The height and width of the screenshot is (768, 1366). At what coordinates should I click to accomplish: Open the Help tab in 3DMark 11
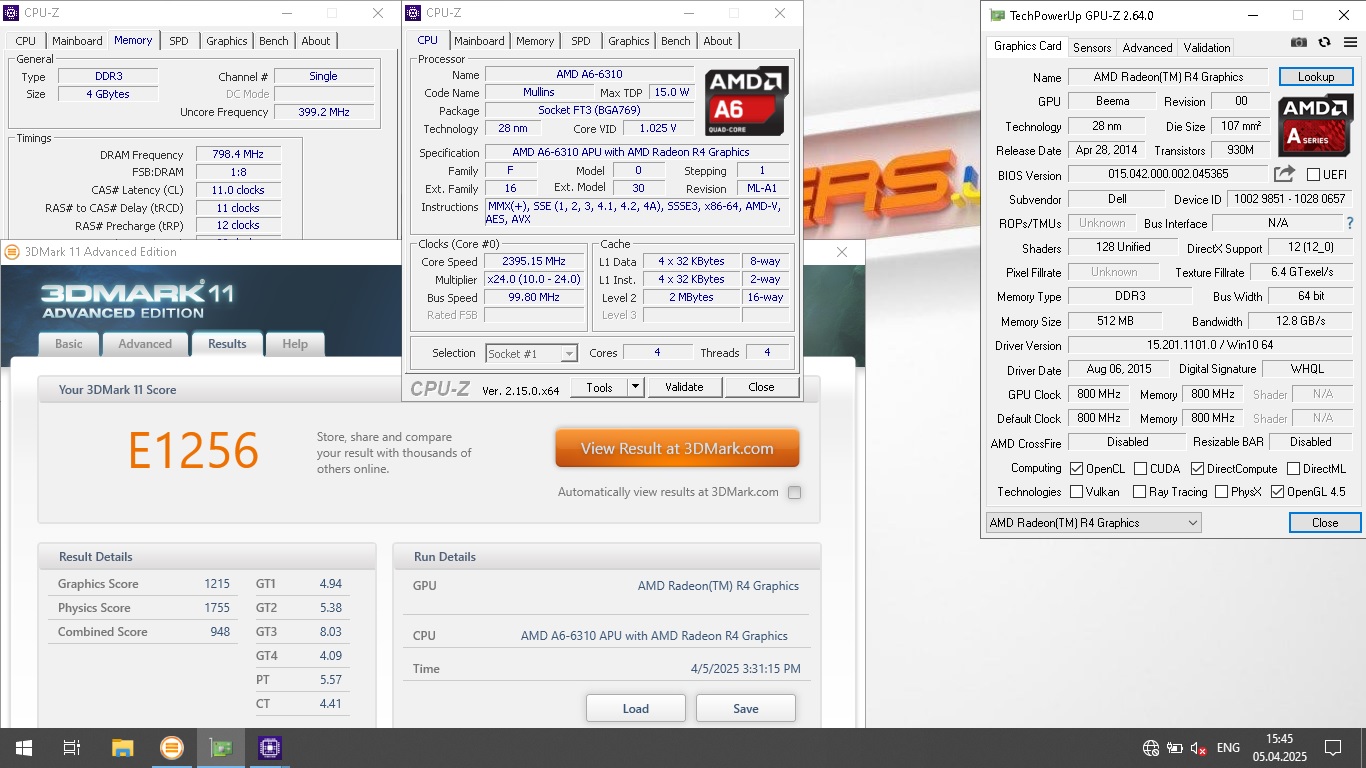295,343
